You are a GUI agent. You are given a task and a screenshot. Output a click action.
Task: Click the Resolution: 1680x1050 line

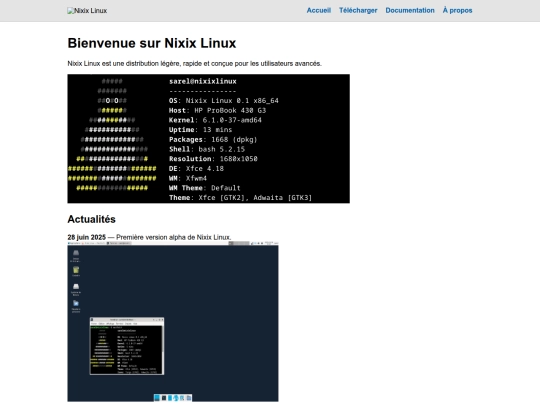213,159
